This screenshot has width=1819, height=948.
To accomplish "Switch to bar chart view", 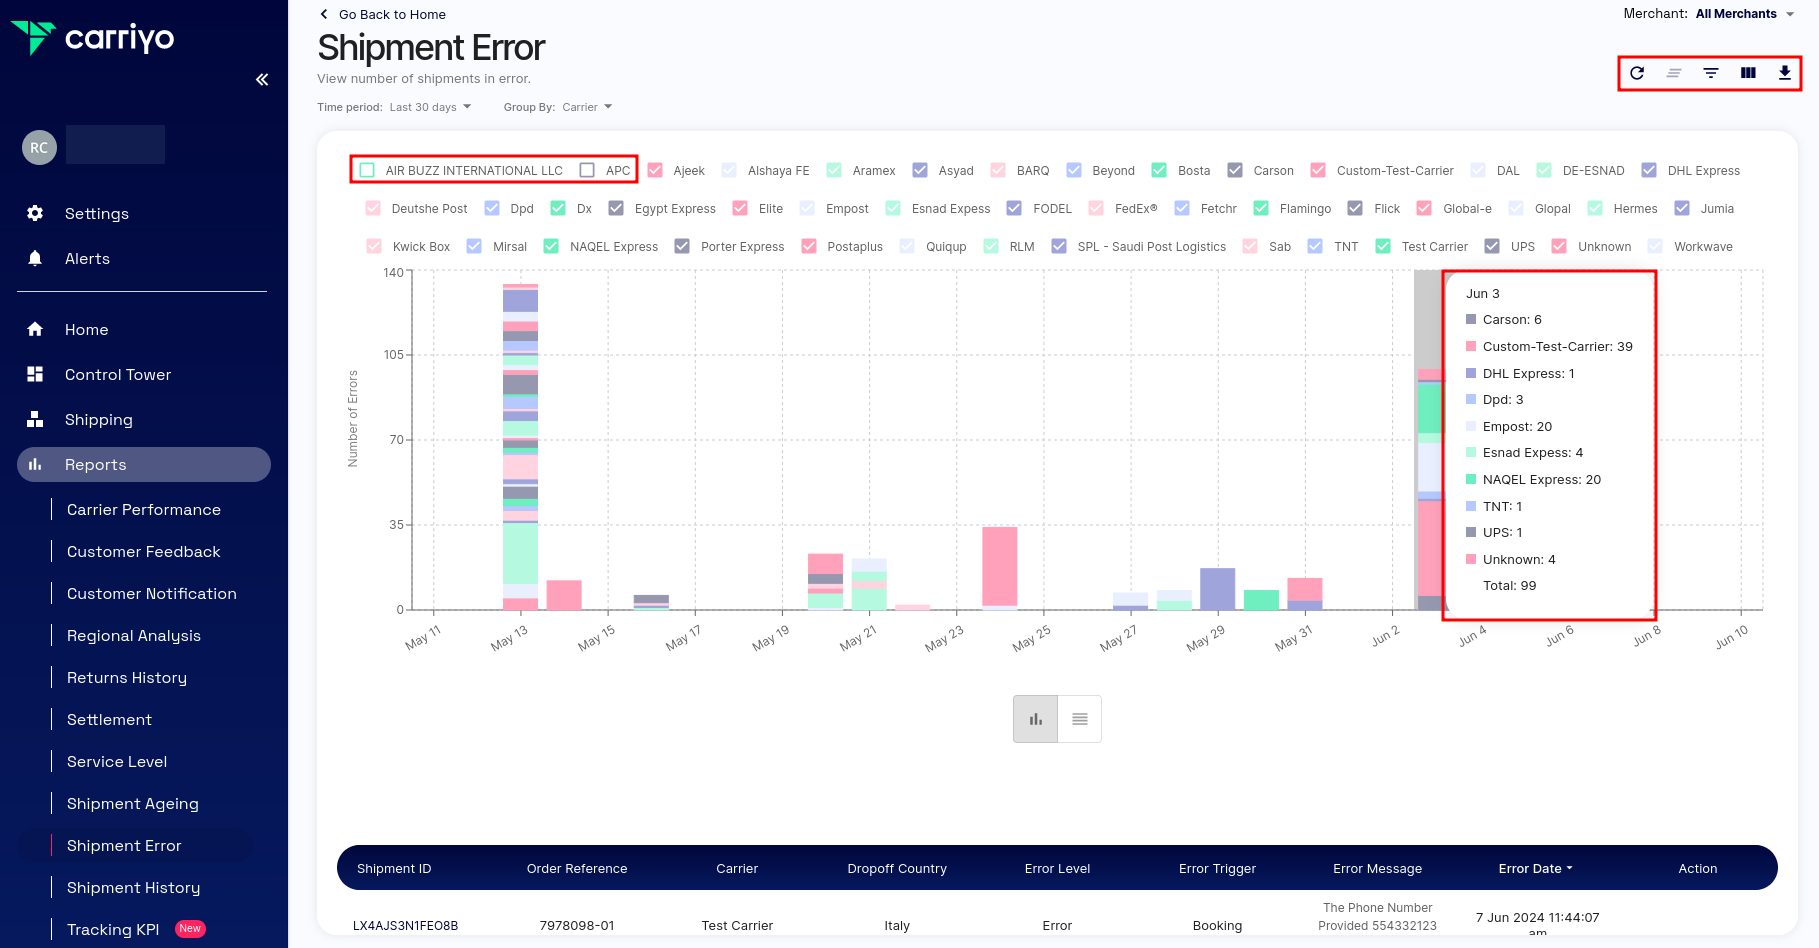I will click(x=1035, y=719).
